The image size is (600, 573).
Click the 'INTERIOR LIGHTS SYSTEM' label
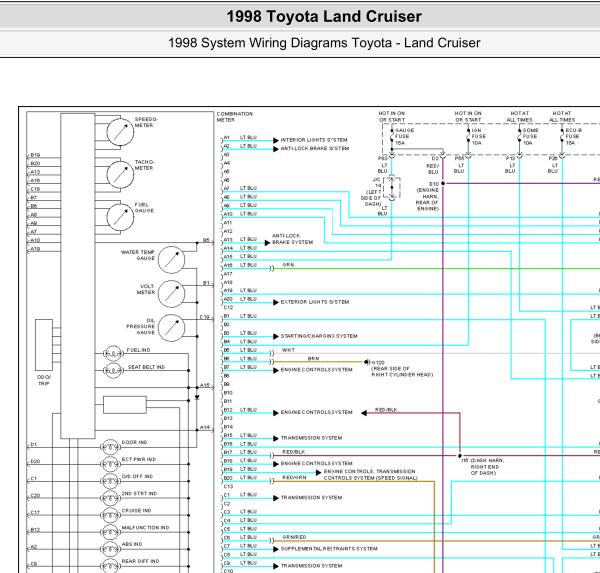click(x=314, y=140)
